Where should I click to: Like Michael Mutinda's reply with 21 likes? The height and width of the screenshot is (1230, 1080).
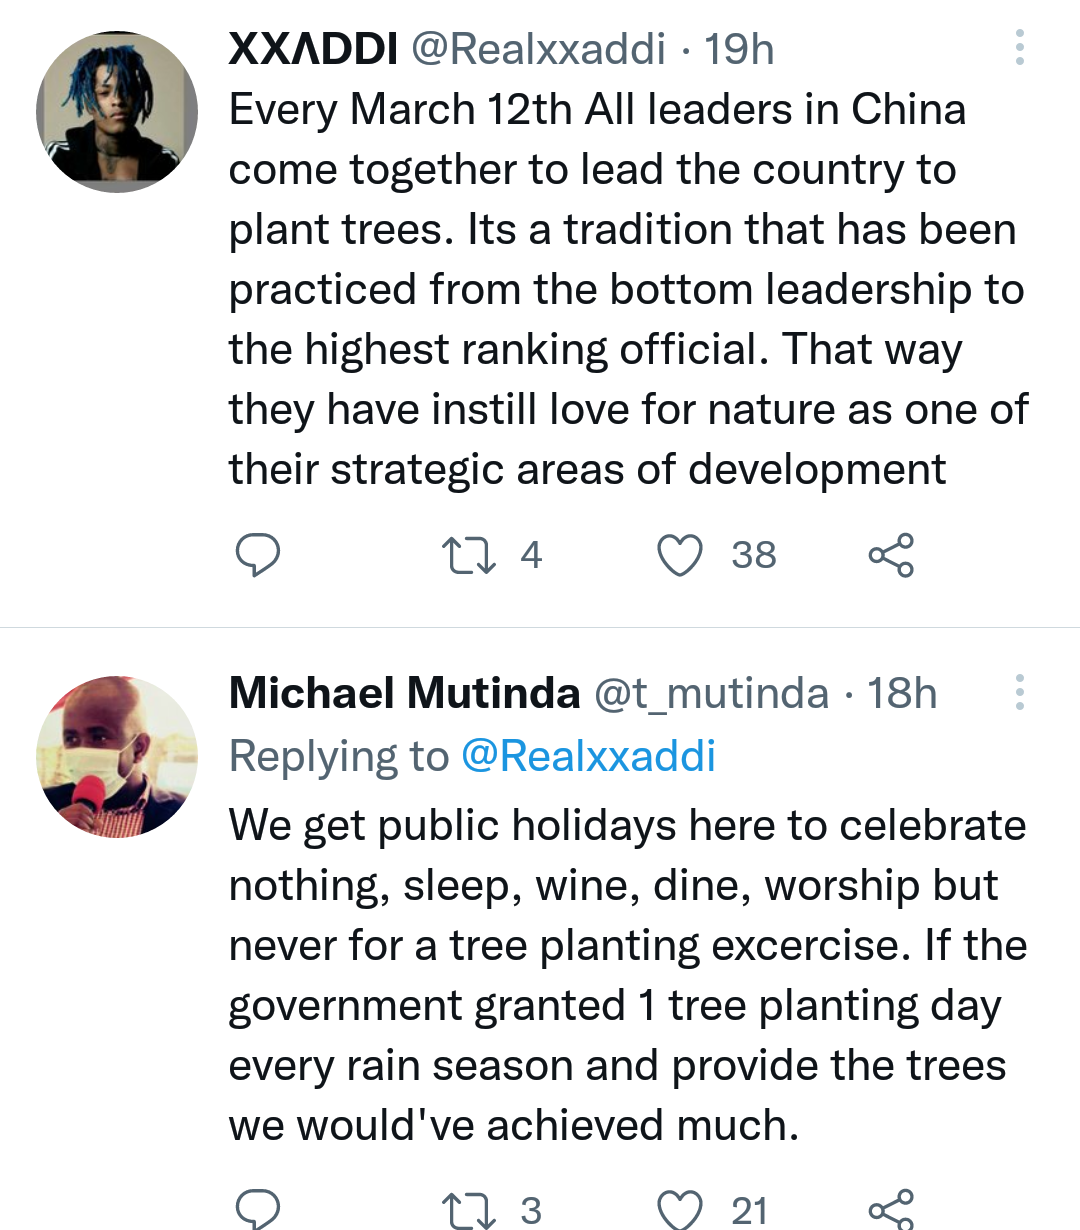(680, 1209)
